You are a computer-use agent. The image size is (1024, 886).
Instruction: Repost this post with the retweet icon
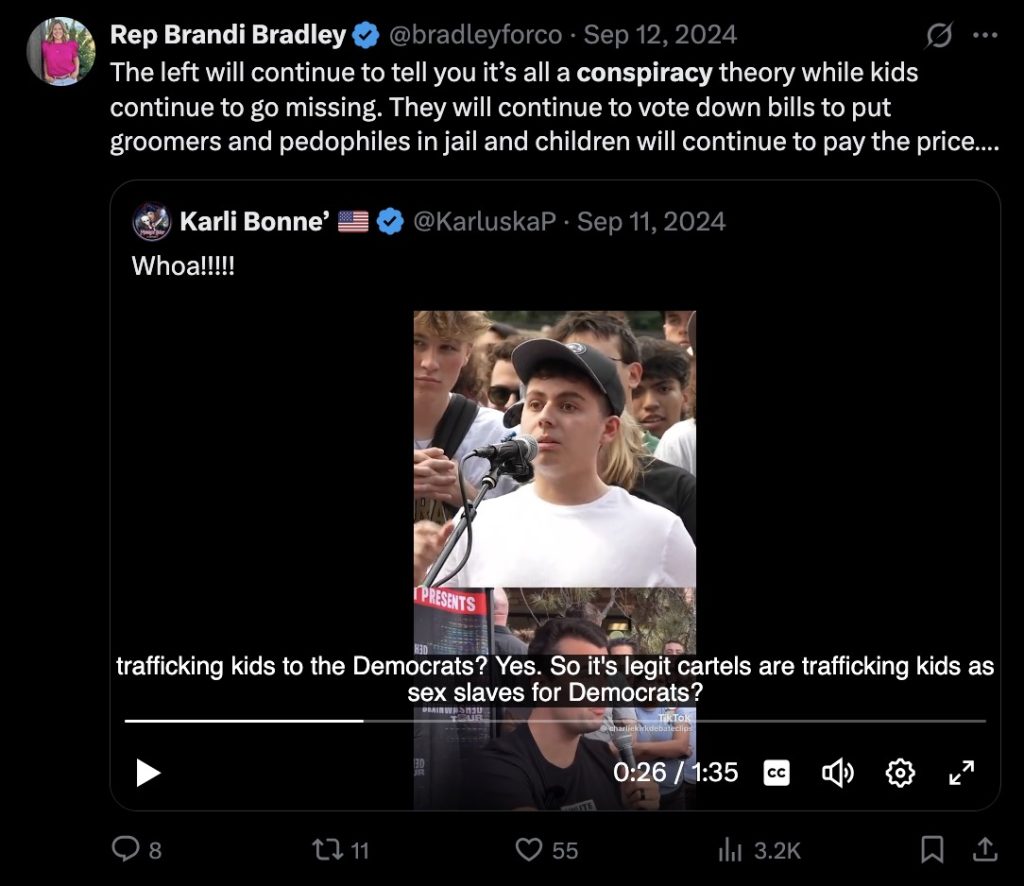pyautogui.click(x=326, y=850)
